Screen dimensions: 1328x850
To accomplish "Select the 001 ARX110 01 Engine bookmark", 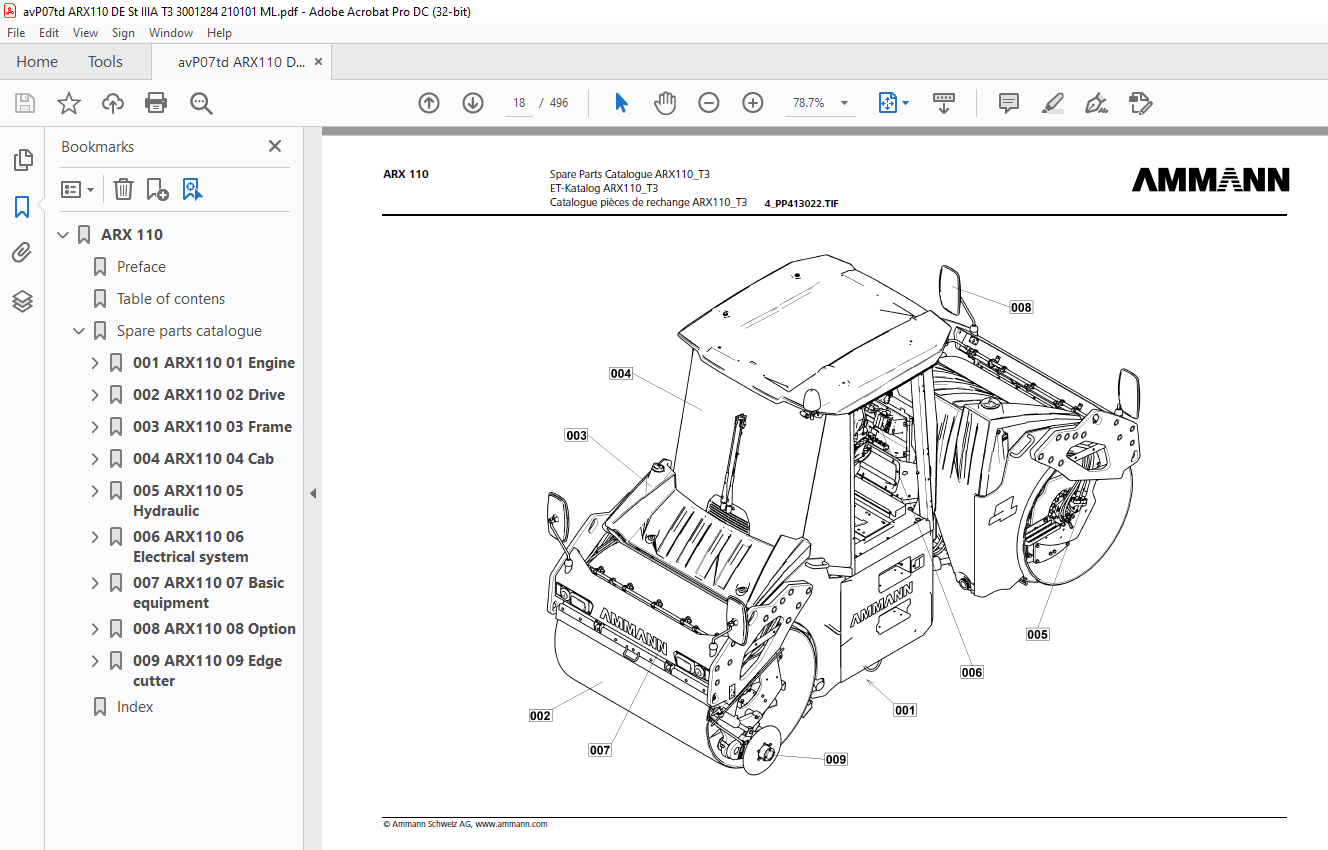I will (x=214, y=363).
